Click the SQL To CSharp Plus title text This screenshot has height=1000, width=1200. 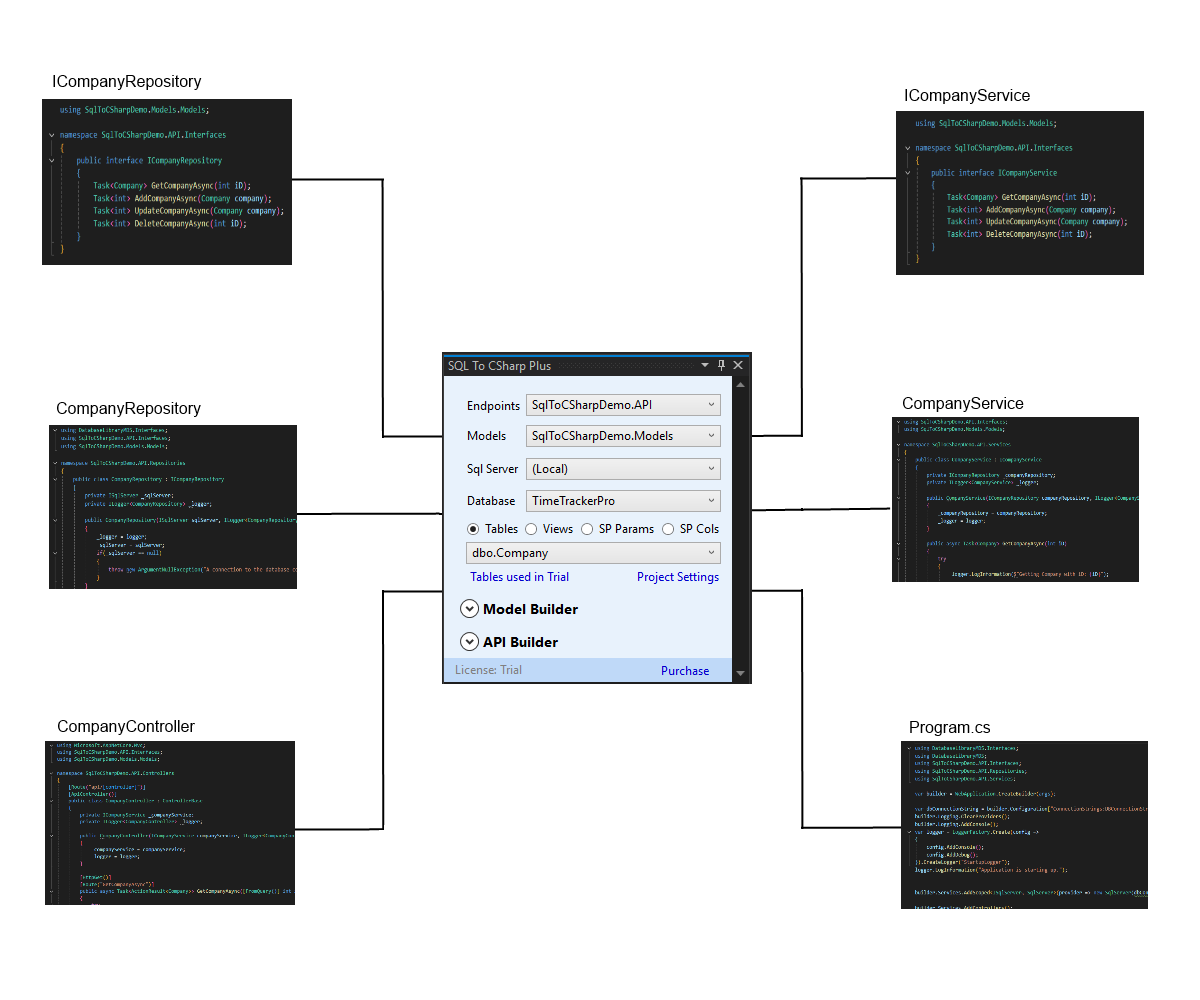pyautogui.click(x=499, y=366)
